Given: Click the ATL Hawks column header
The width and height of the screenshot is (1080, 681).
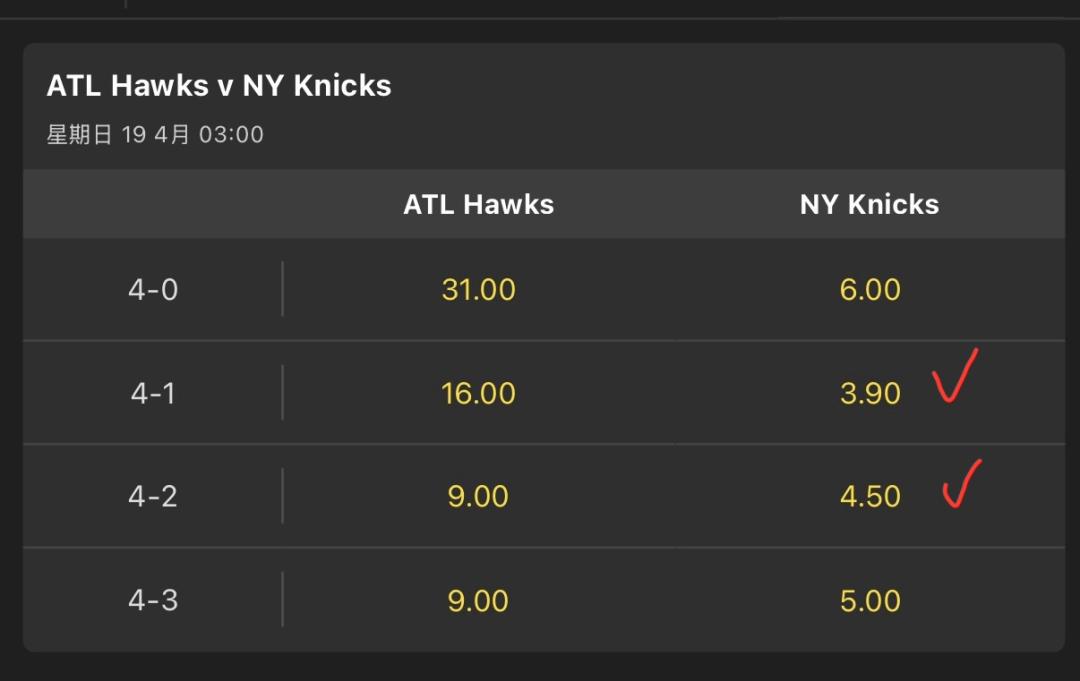Looking at the screenshot, I should pos(478,205).
